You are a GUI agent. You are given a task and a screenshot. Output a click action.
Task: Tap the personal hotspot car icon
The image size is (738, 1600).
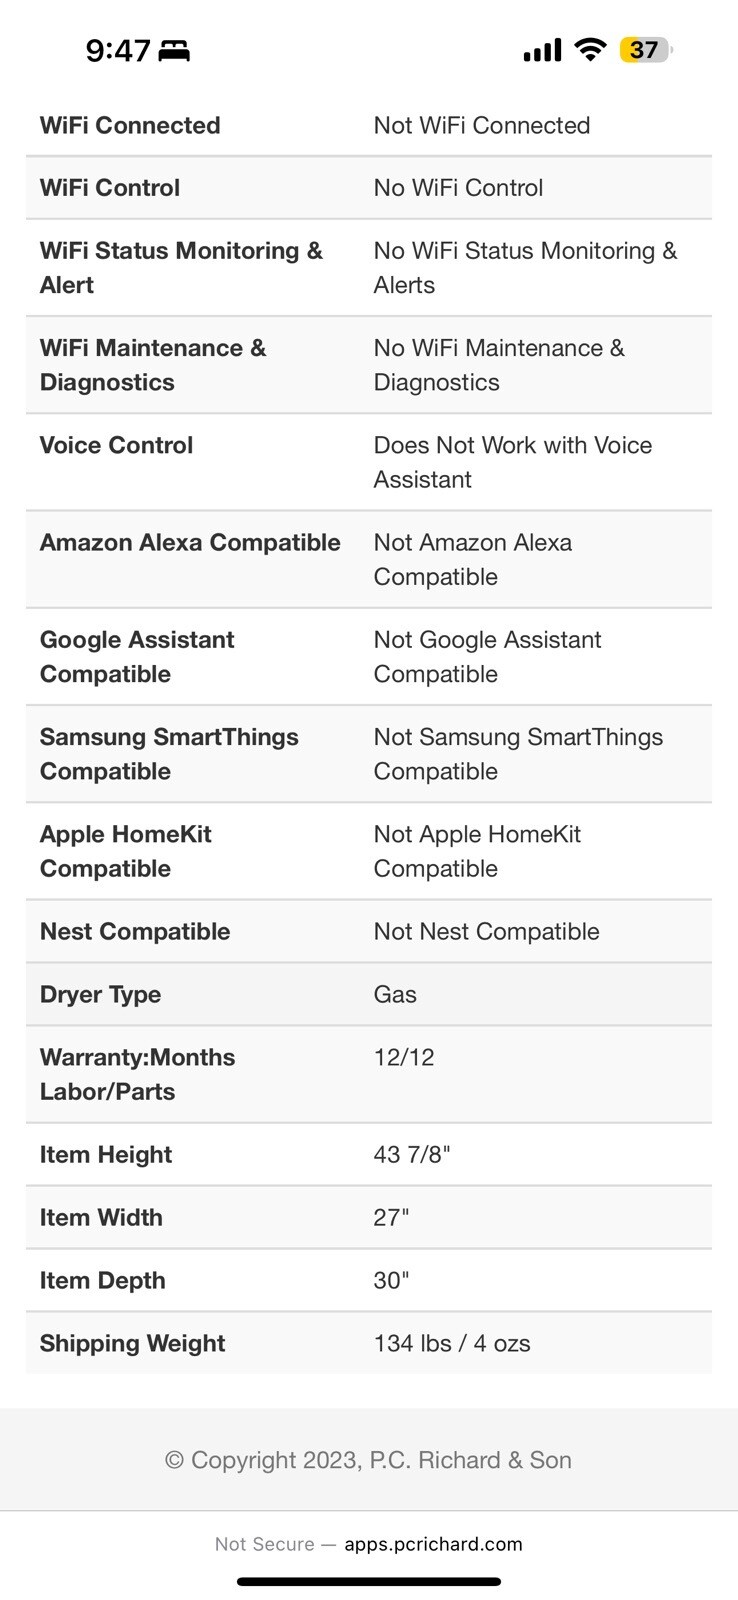pyautogui.click(x=176, y=51)
